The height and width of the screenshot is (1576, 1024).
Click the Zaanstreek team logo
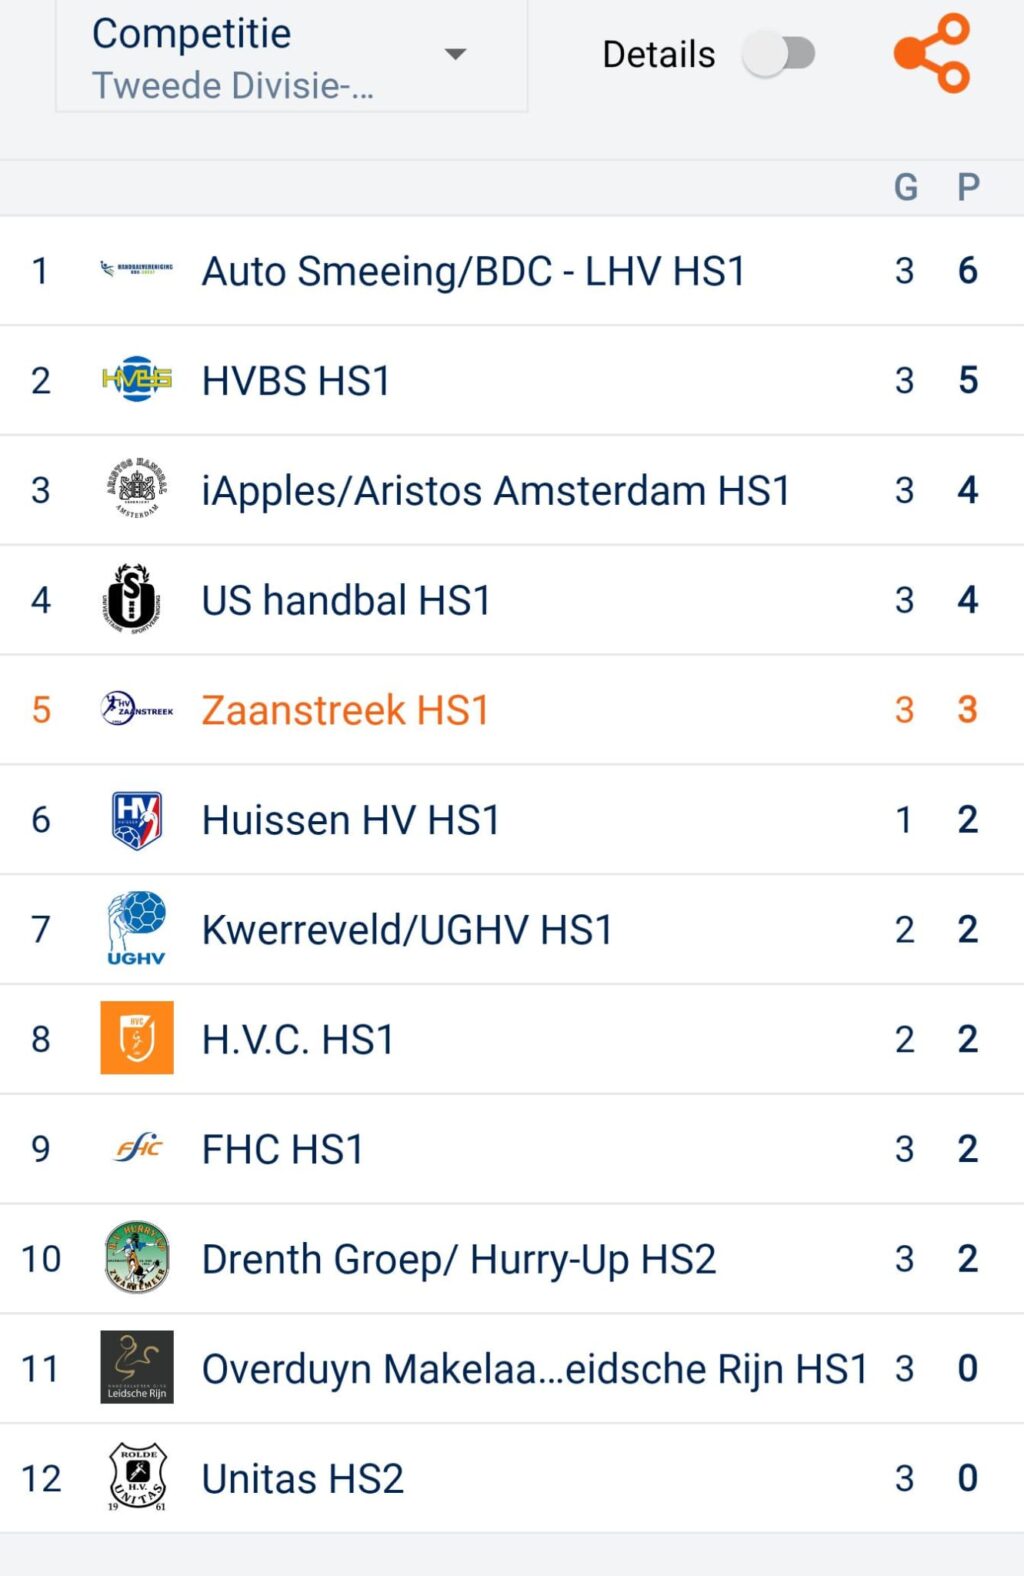pyautogui.click(x=137, y=710)
